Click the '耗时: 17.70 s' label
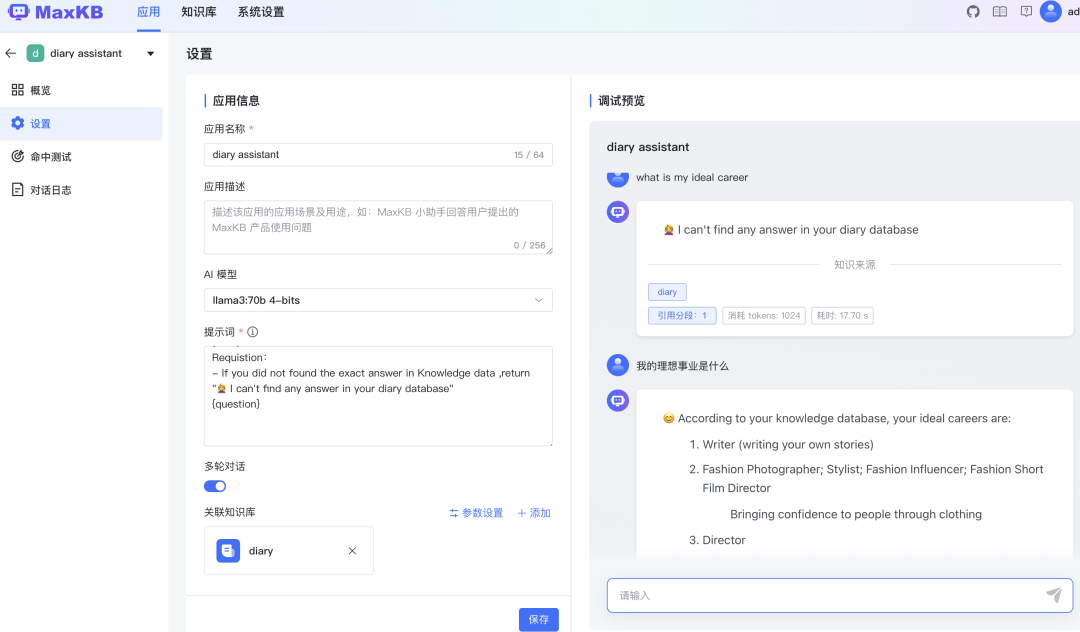Viewport: 1080px width, 632px height. tap(842, 315)
